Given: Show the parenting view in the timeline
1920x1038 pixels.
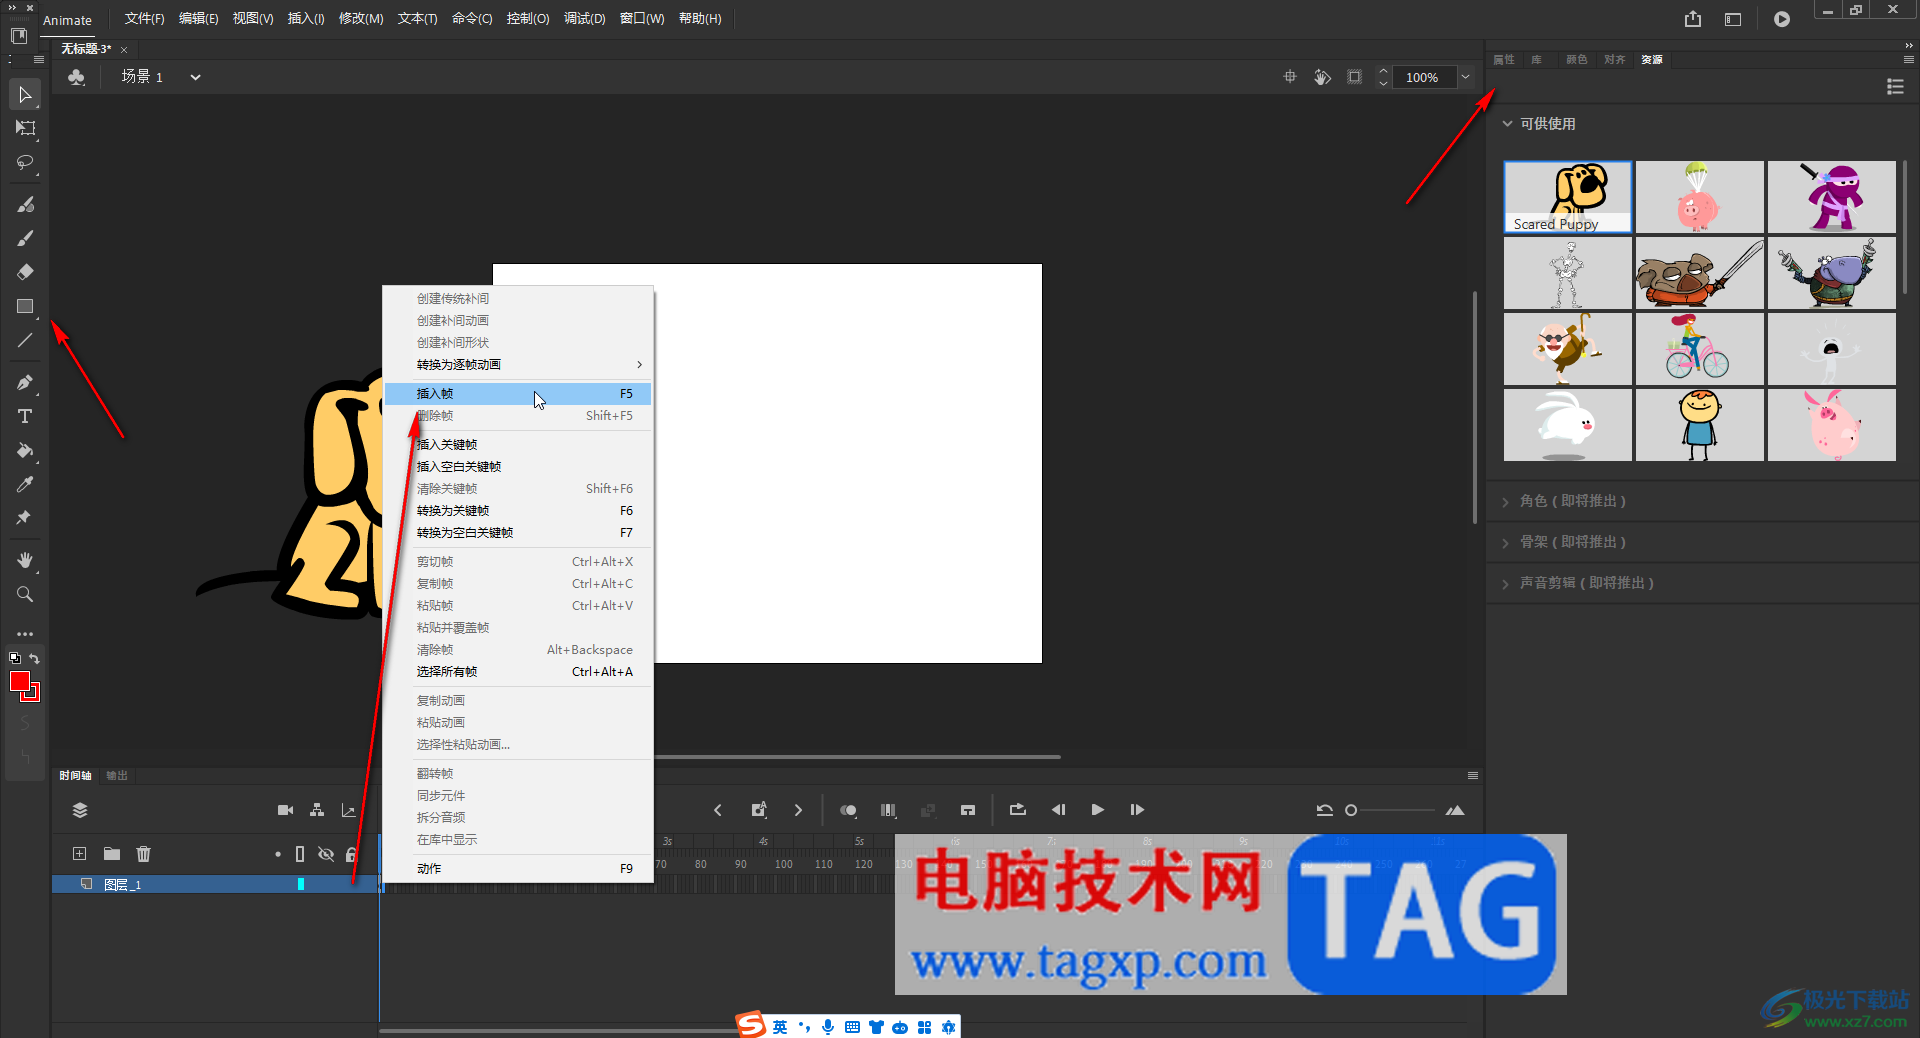Looking at the screenshot, I should (x=317, y=810).
